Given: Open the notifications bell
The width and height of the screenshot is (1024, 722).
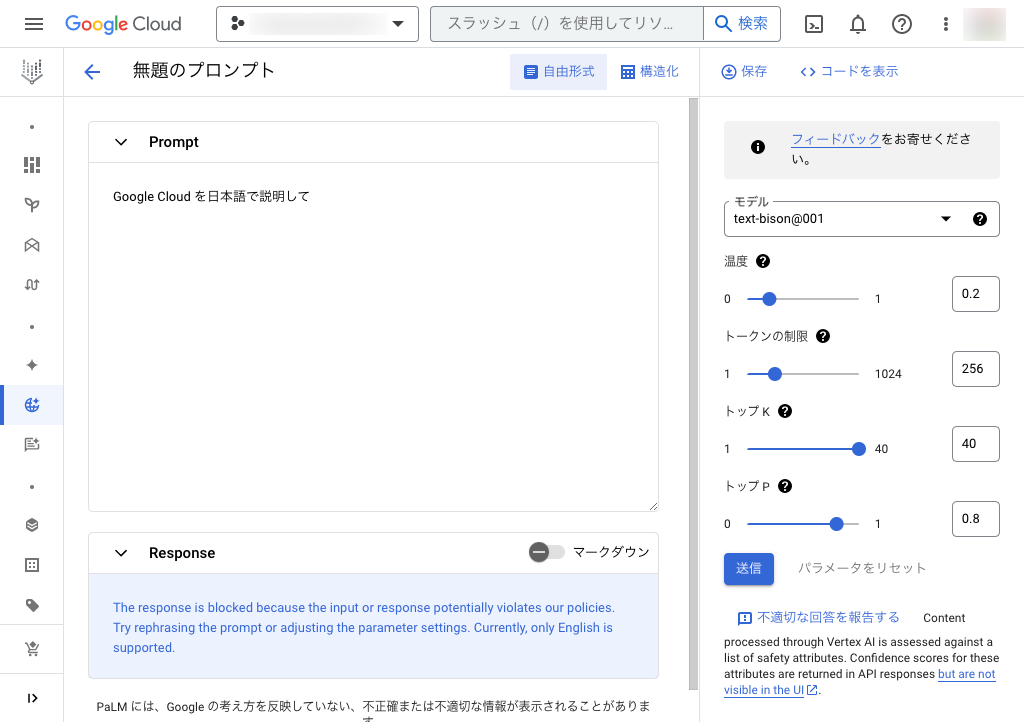Looking at the screenshot, I should [x=858, y=24].
